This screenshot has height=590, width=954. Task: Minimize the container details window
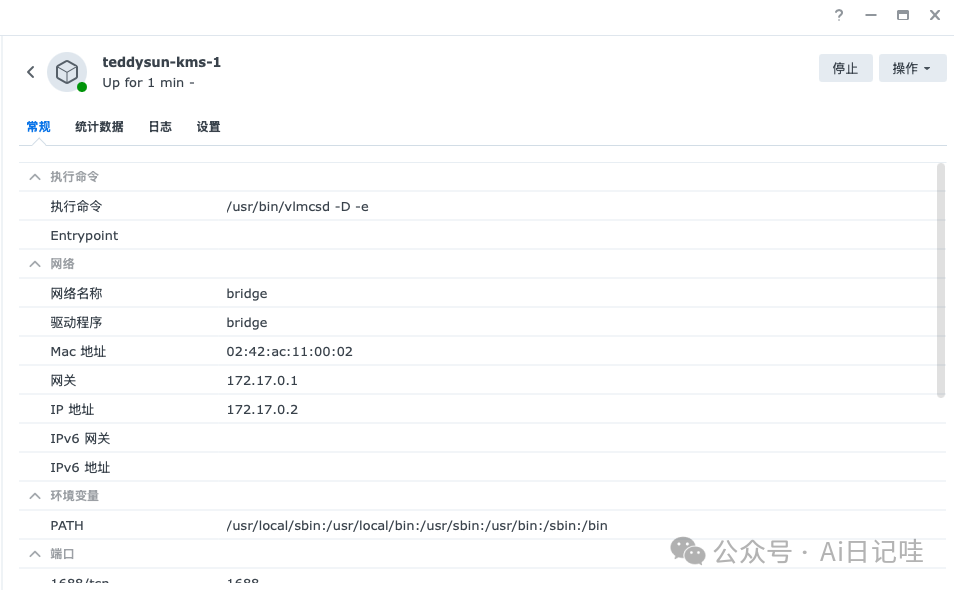coord(871,15)
